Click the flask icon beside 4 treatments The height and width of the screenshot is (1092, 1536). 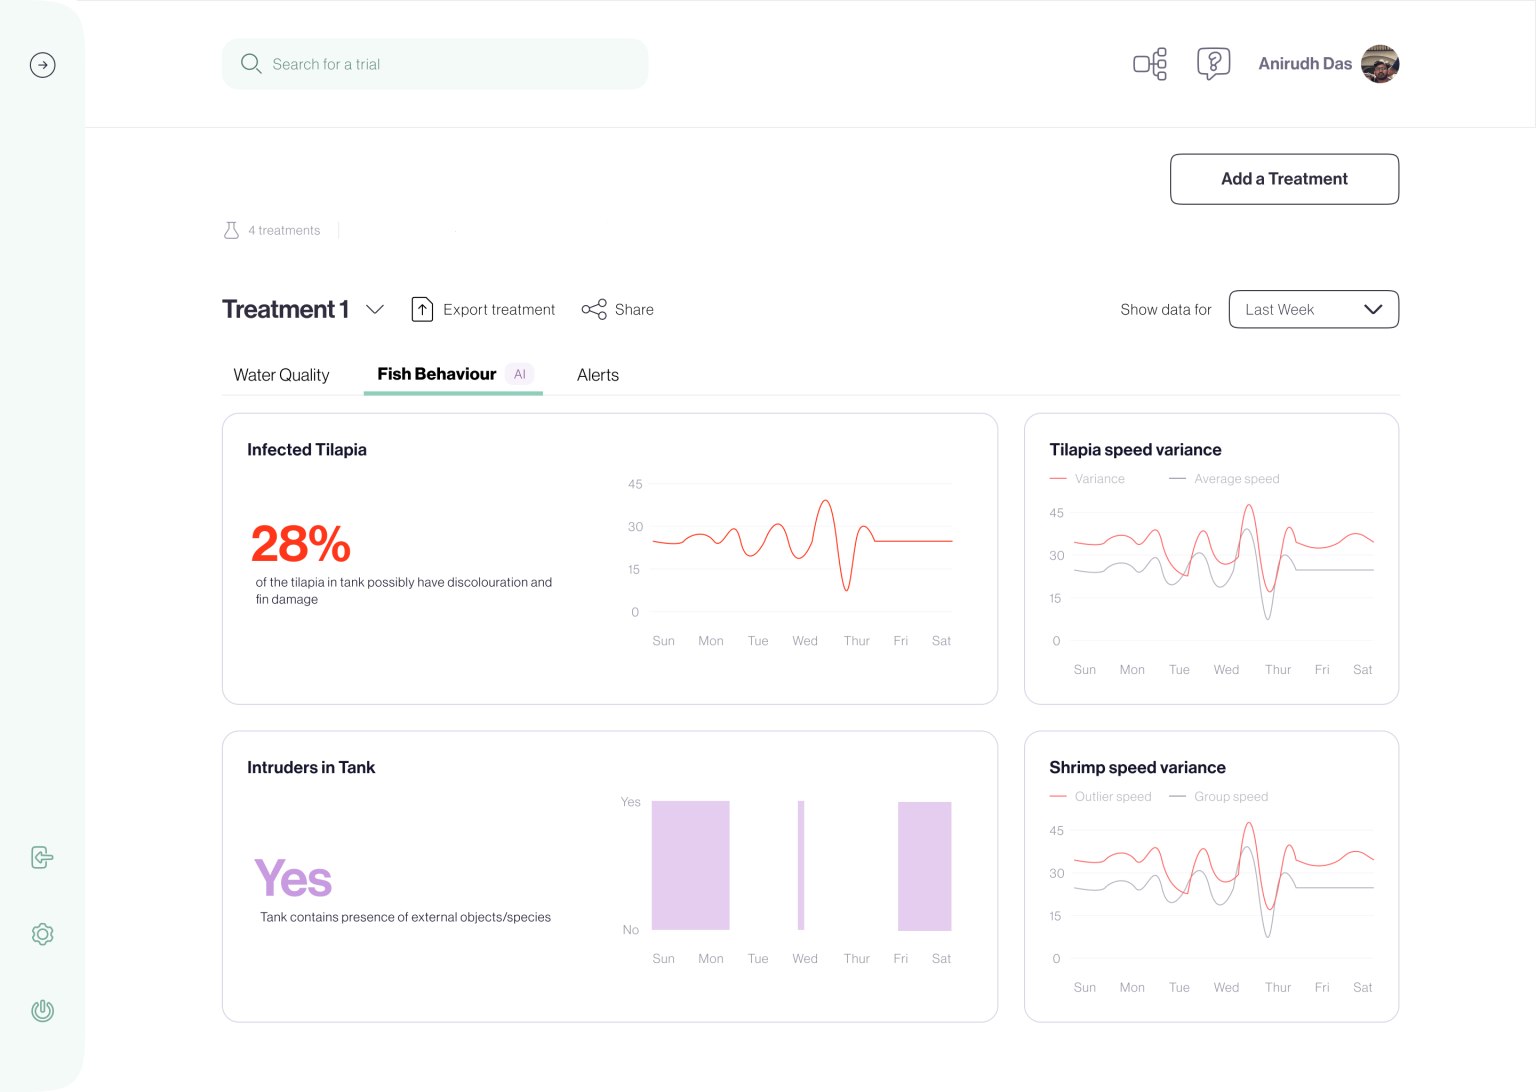click(x=231, y=230)
